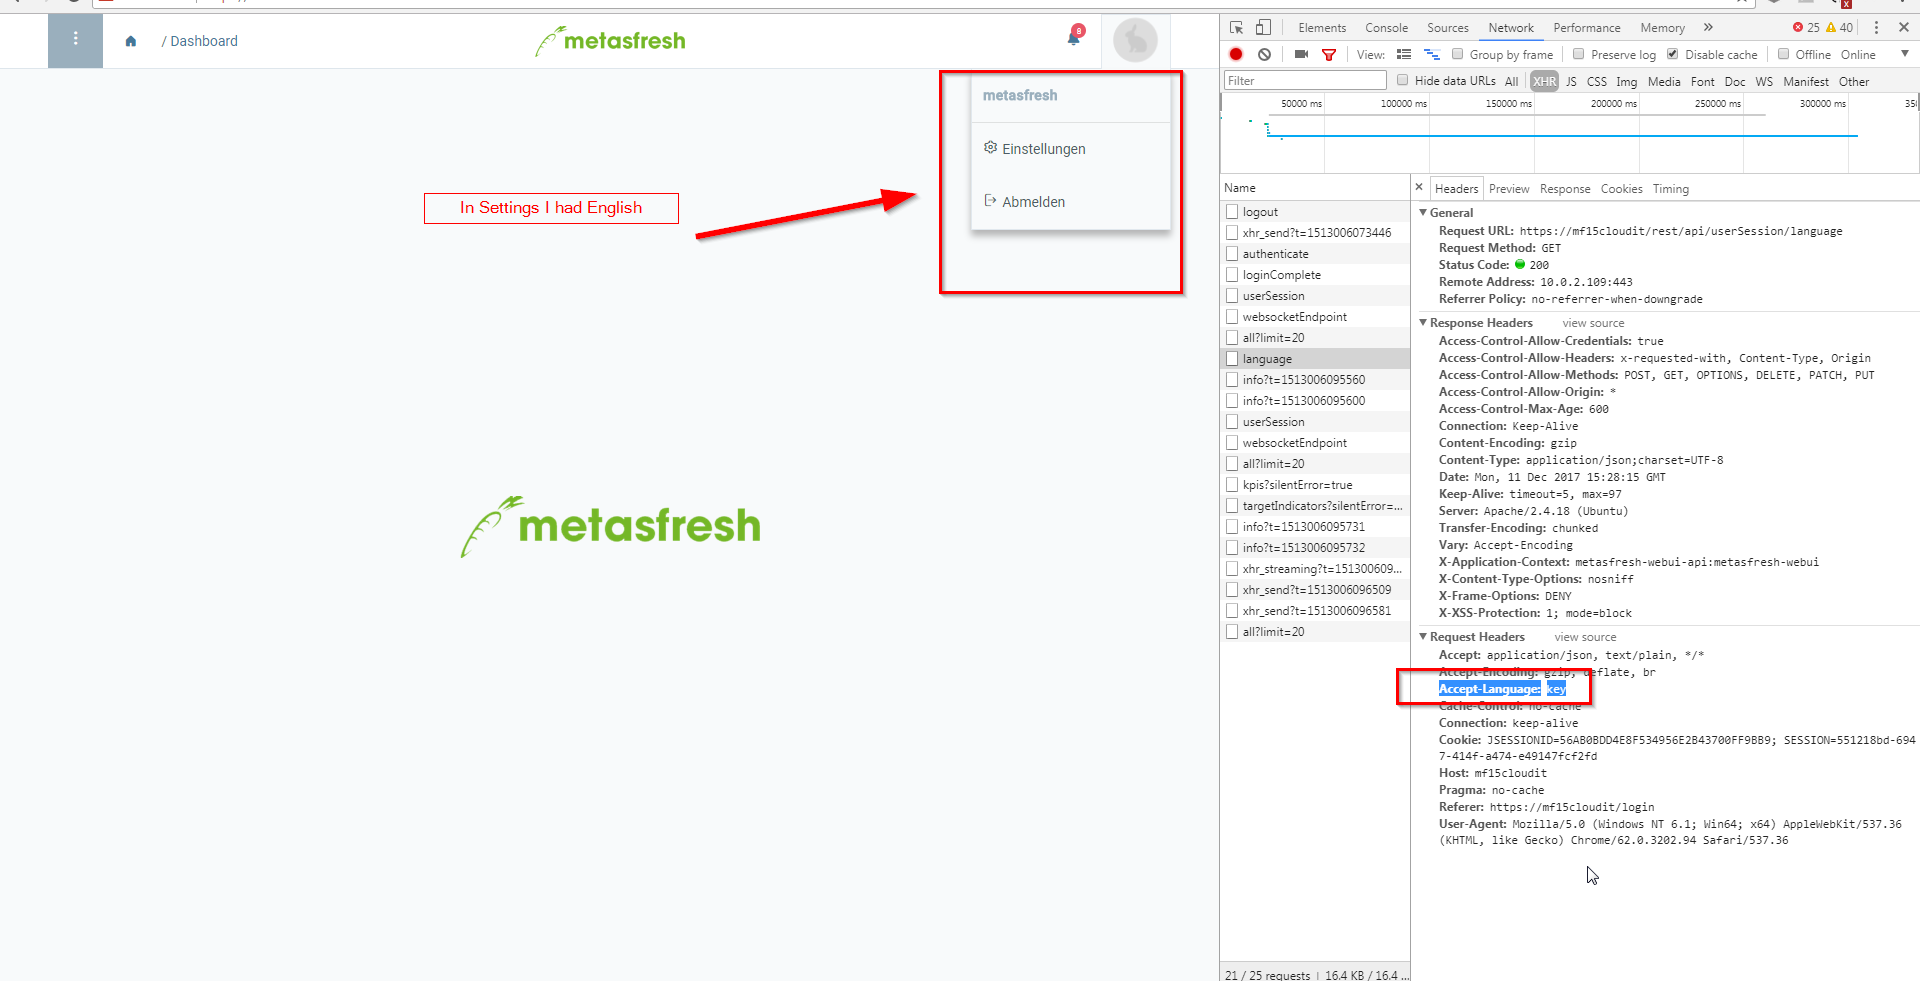Screen dimensions: 1920x981
Task: Open the metasfresh sidebar menu dots
Action: pos(75,40)
